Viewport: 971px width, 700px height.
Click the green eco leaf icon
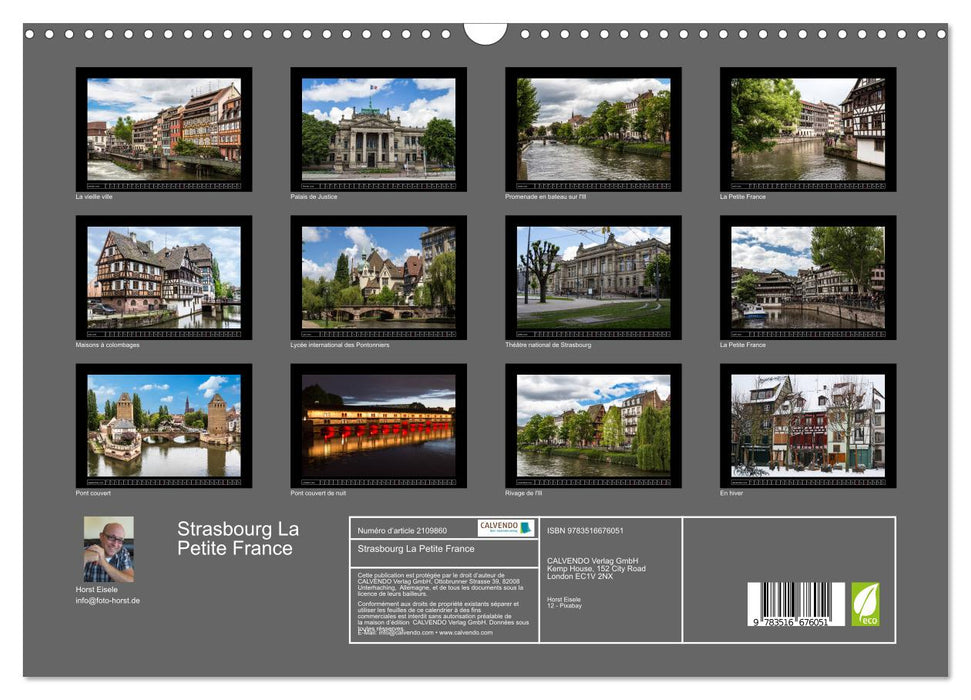click(x=865, y=604)
